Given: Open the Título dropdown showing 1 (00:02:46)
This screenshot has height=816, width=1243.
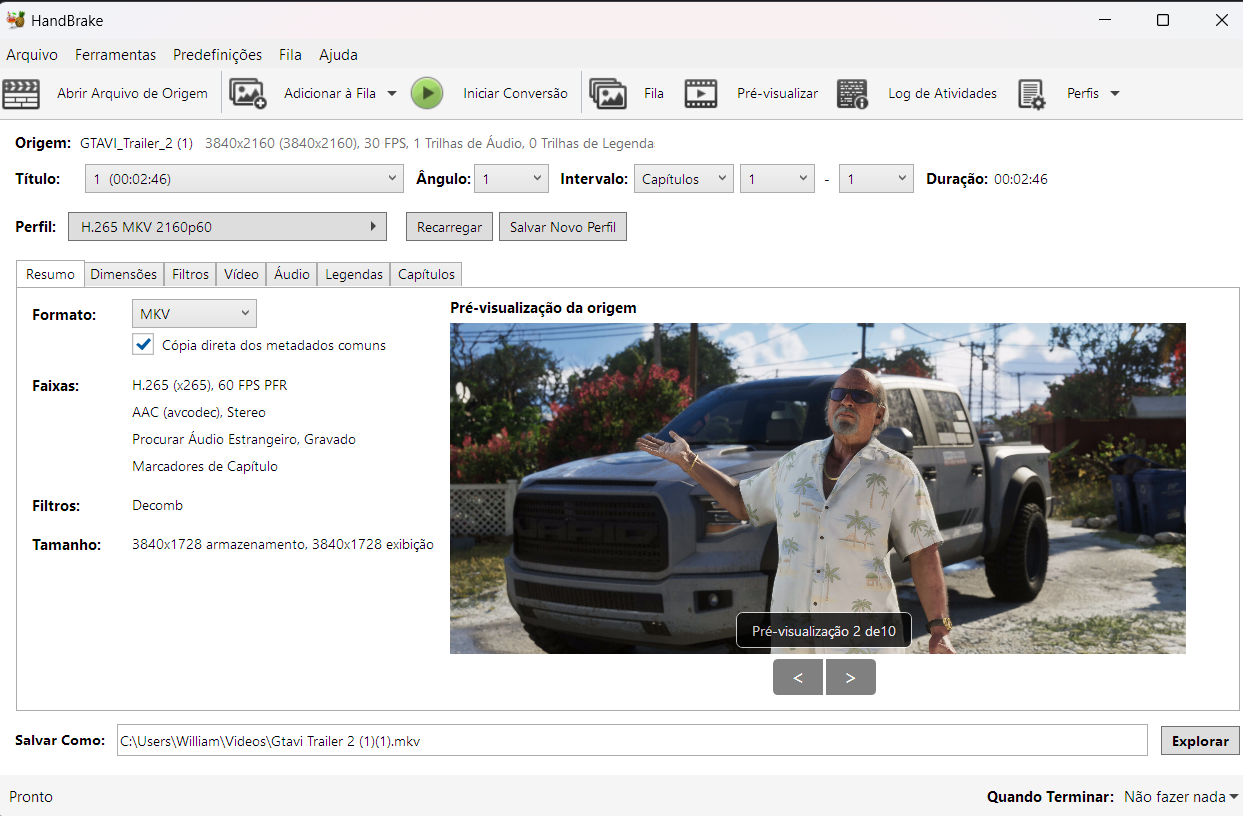Looking at the screenshot, I should pyautogui.click(x=245, y=179).
